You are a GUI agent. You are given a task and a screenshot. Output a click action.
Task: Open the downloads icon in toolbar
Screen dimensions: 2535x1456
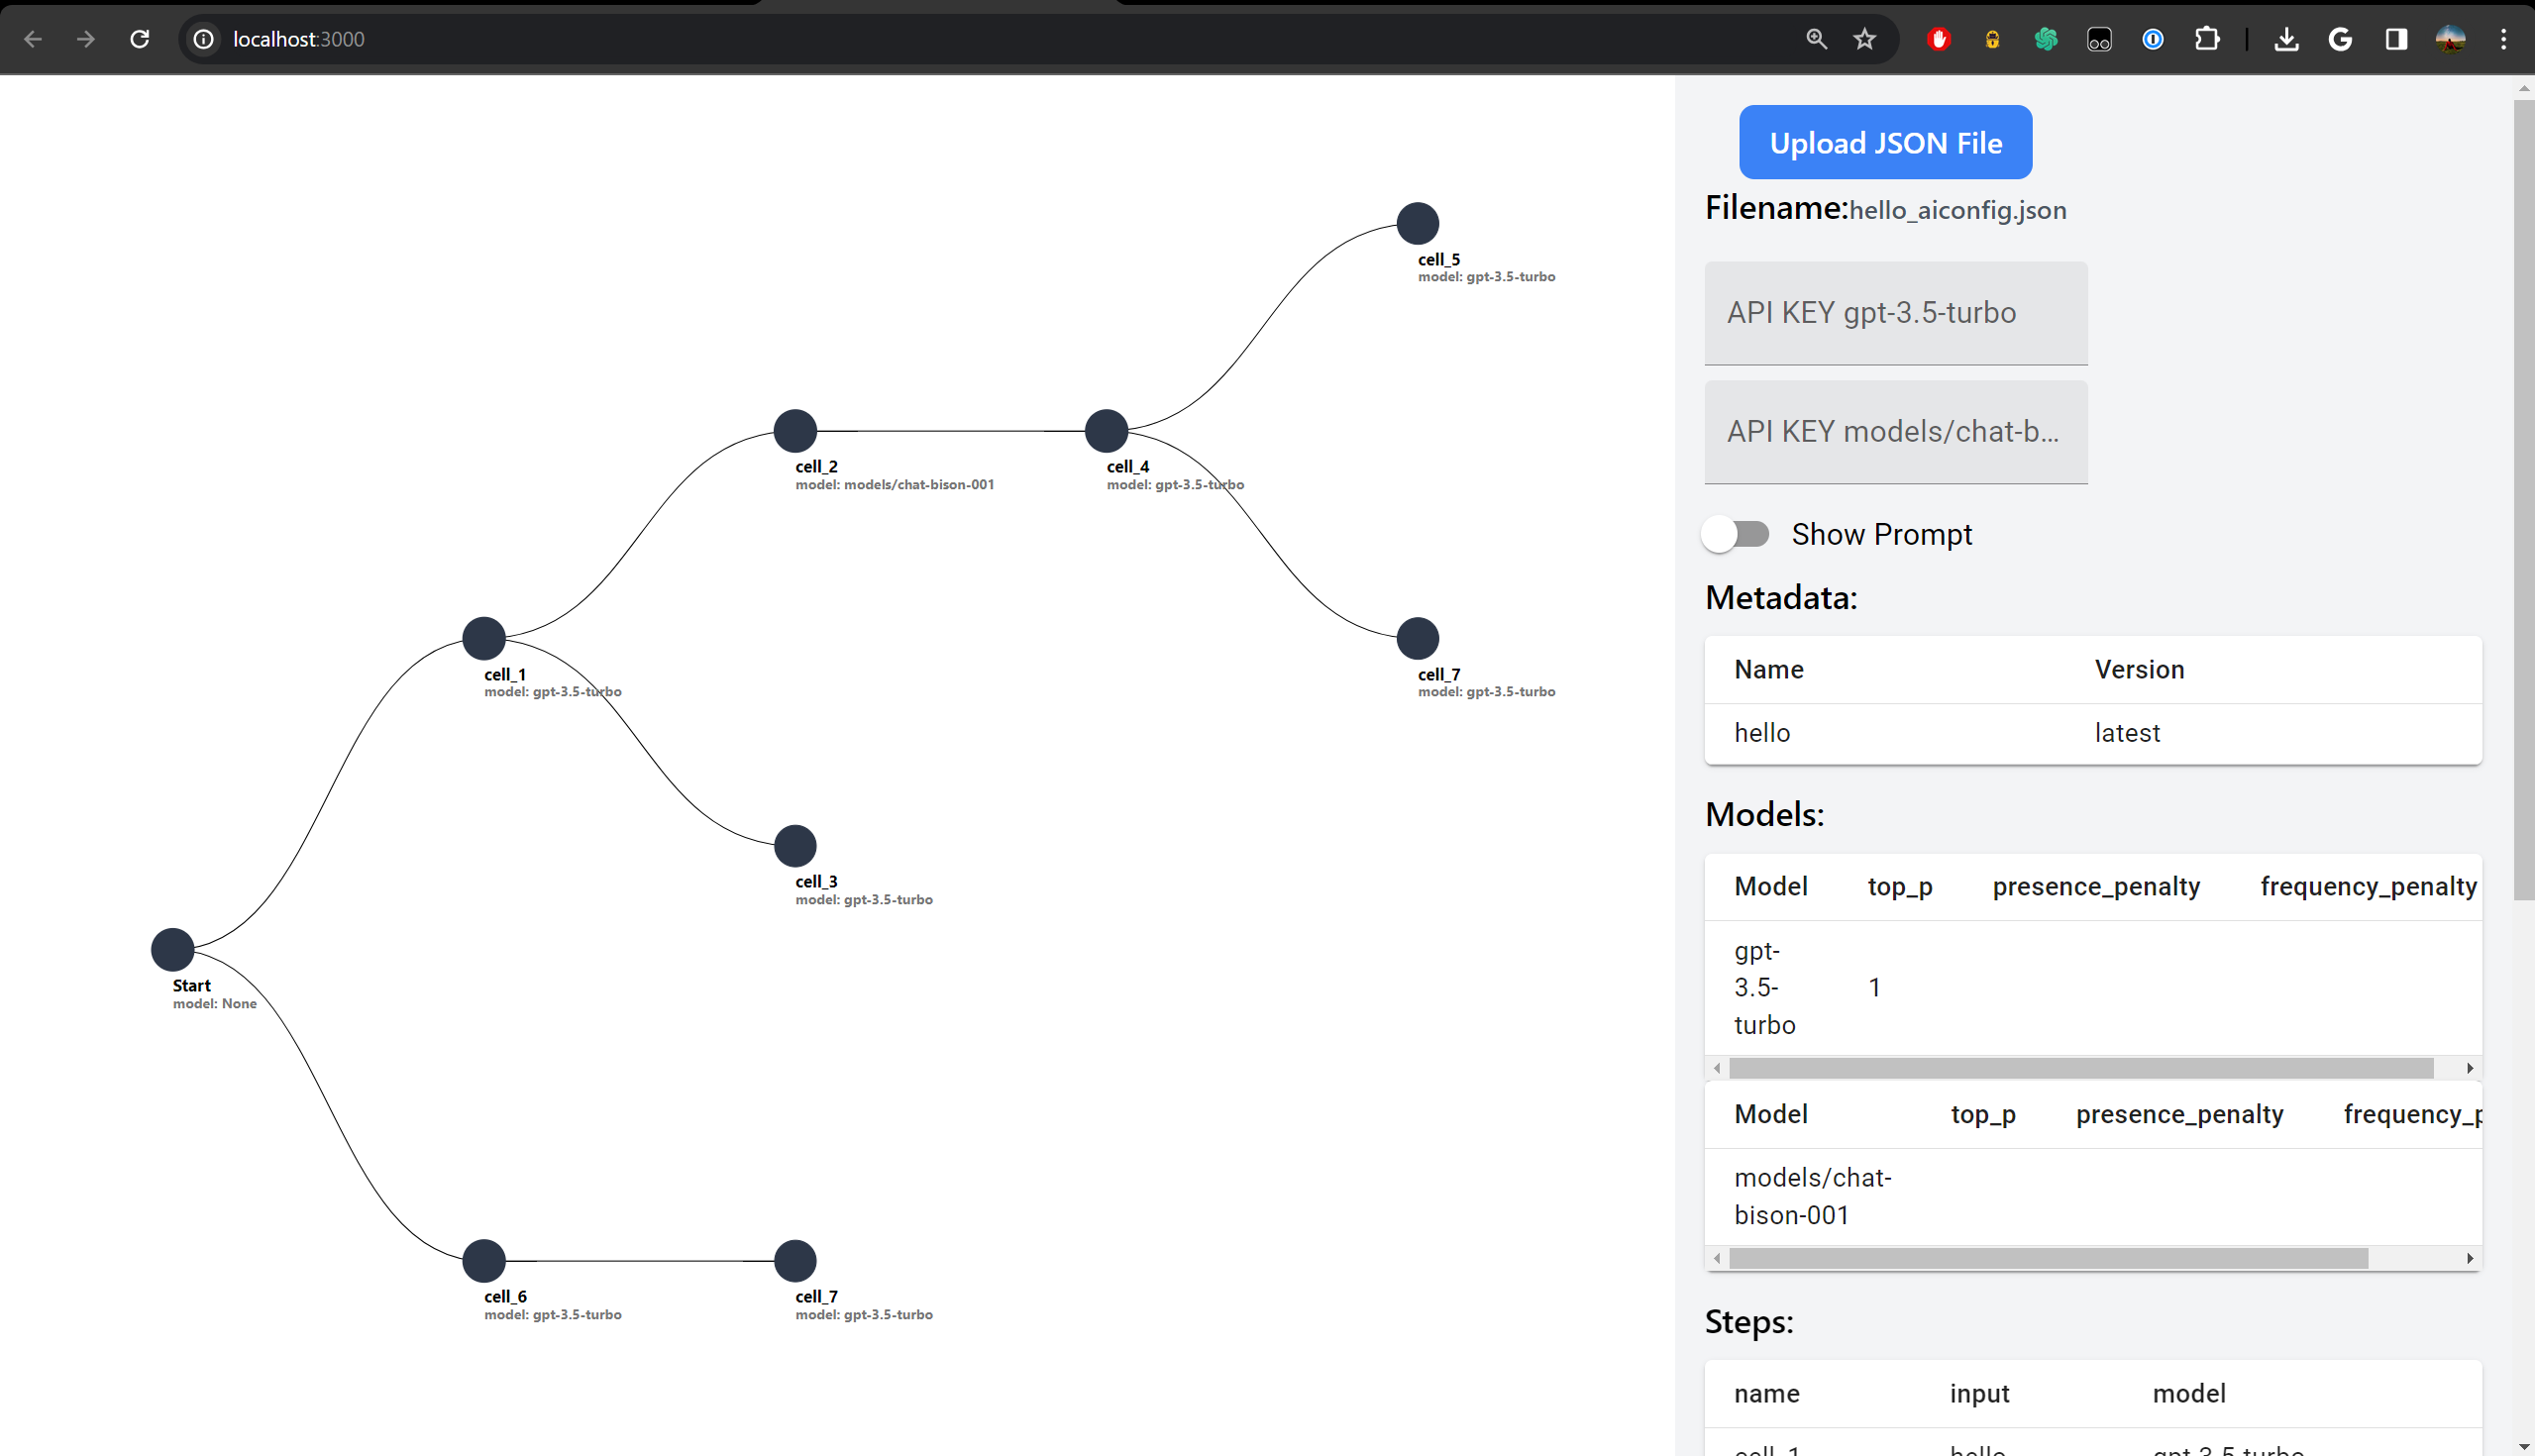click(2286, 39)
